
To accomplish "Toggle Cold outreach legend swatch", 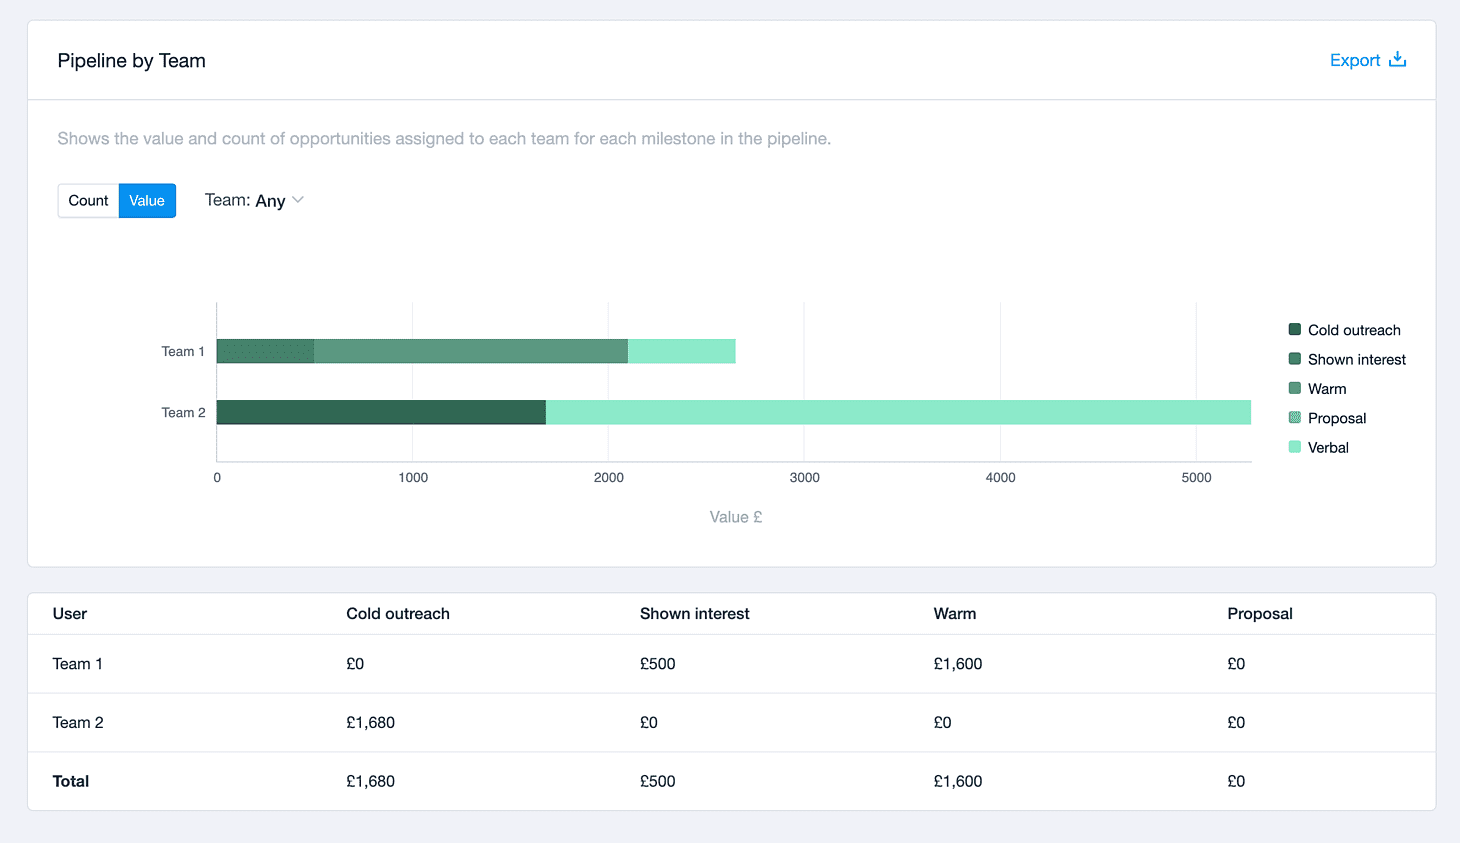I will click(1295, 329).
